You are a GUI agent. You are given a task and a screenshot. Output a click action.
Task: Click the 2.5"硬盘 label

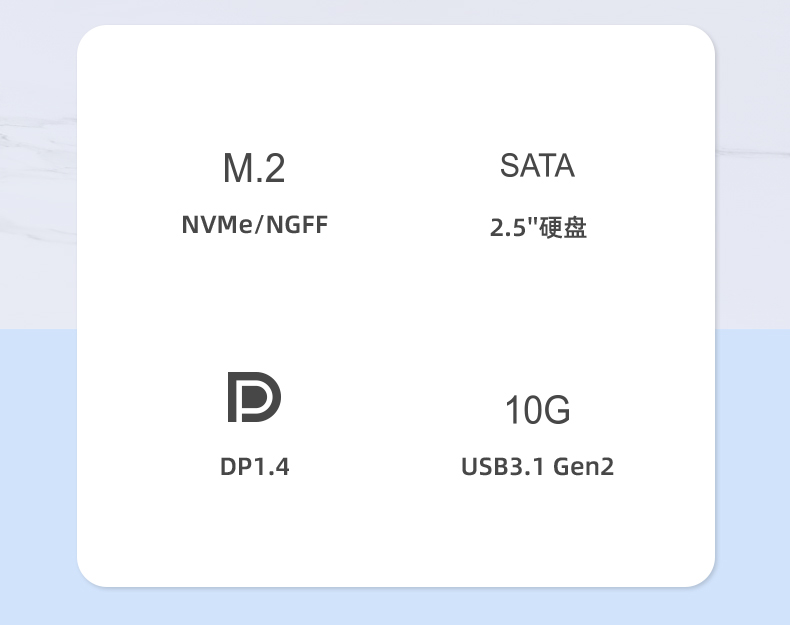tap(538, 228)
